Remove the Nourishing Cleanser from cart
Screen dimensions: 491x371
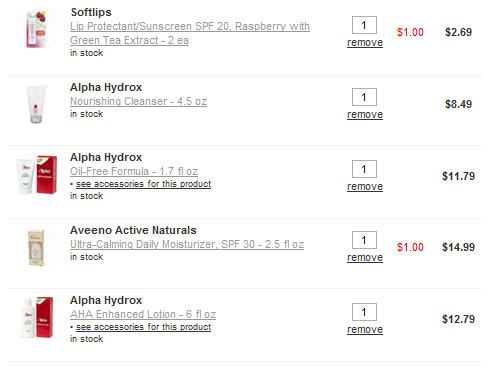click(365, 115)
